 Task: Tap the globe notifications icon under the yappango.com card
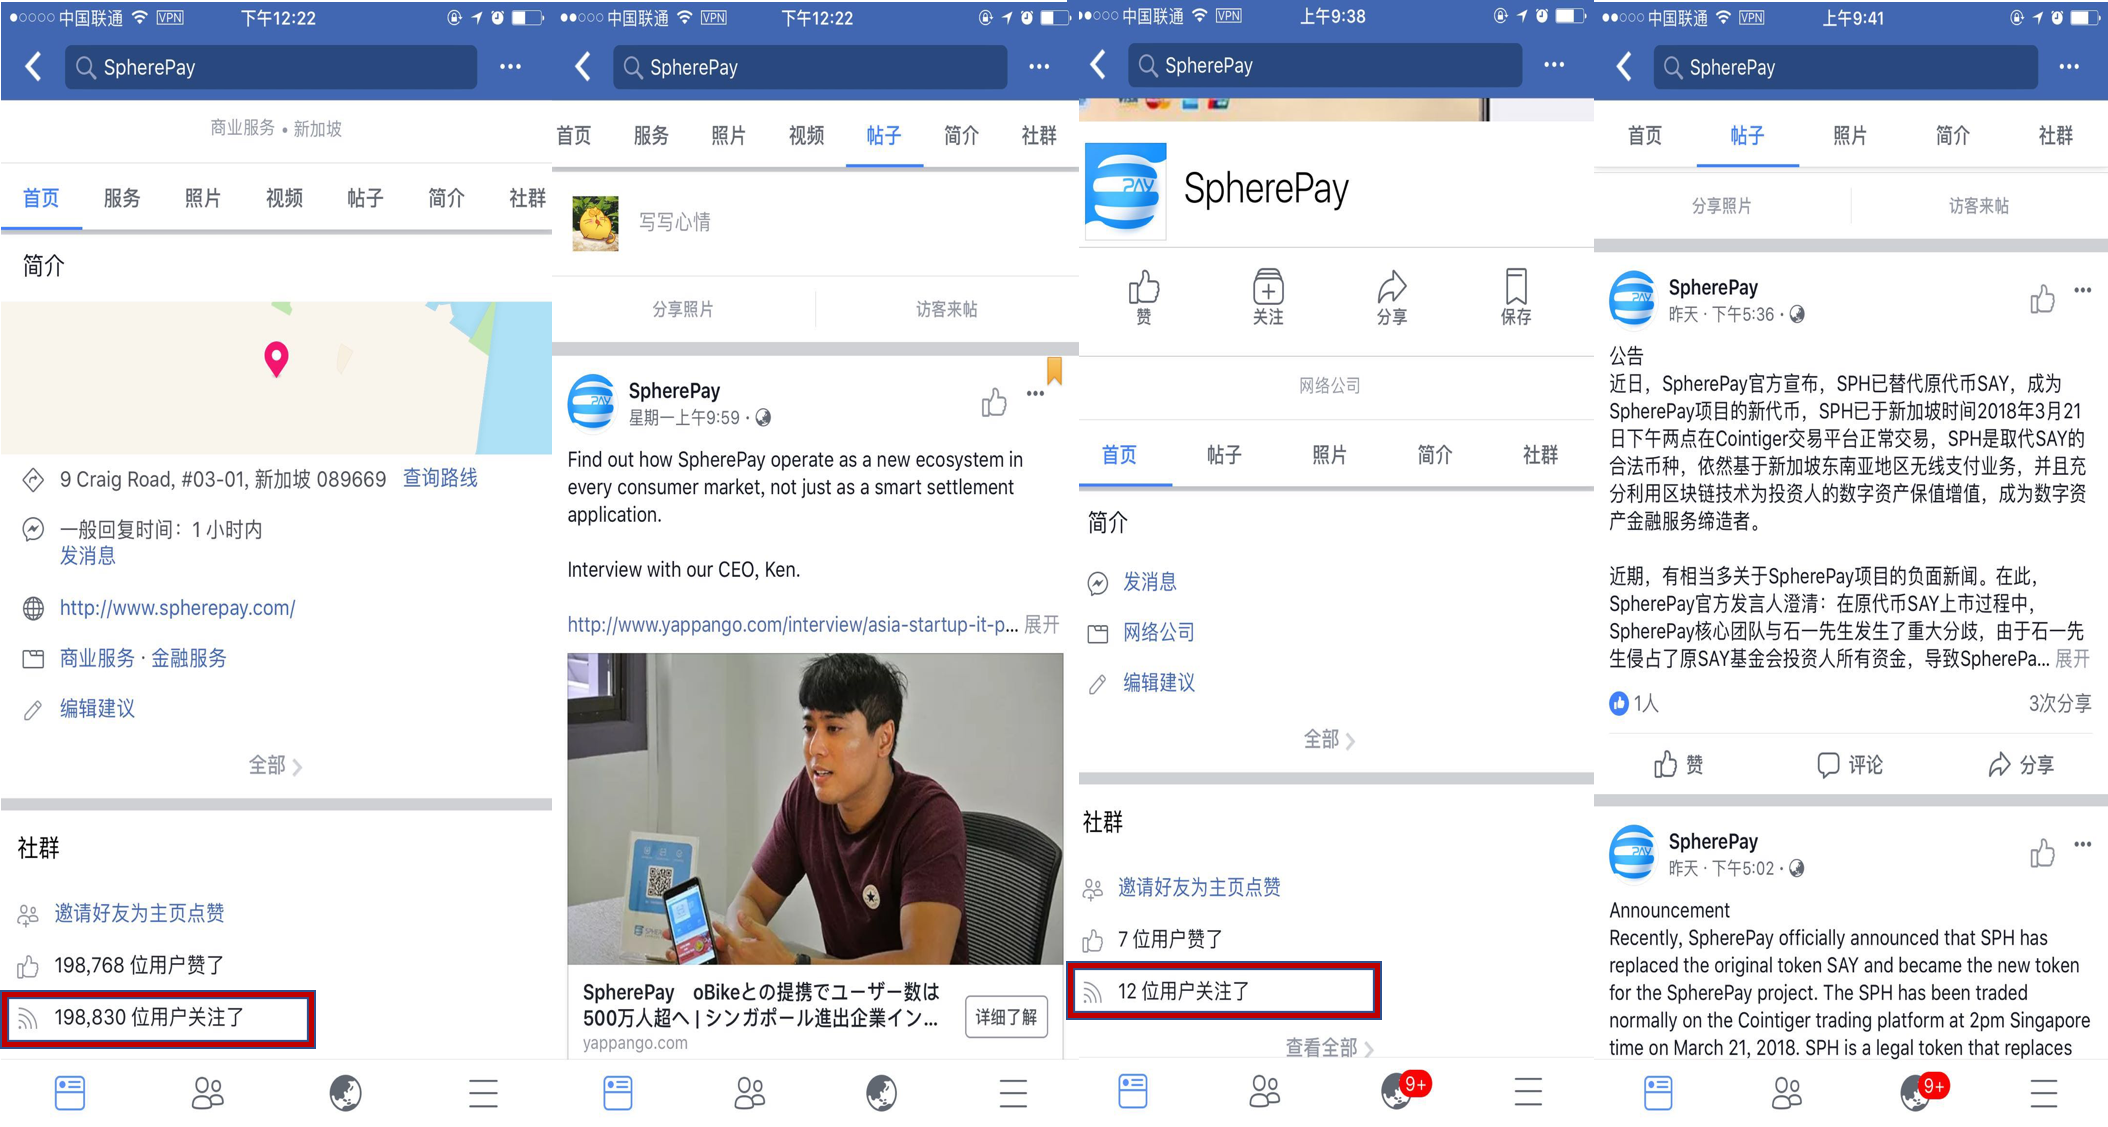pyautogui.click(x=881, y=1093)
